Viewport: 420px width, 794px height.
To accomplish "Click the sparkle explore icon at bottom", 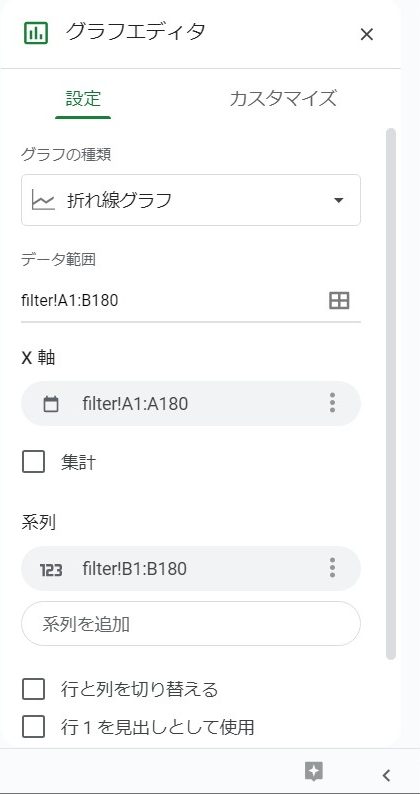I will click(x=314, y=772).
